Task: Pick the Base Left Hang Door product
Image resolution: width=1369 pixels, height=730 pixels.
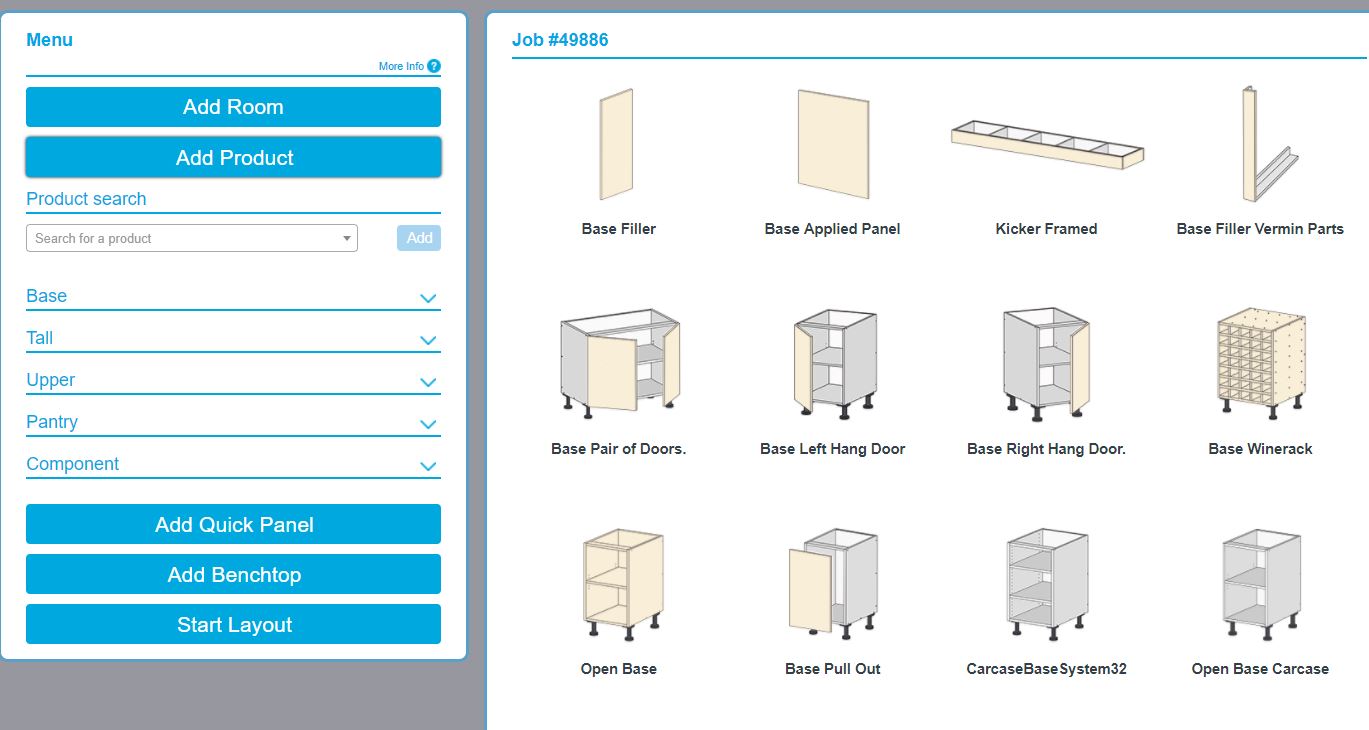Action: (832, 362)
